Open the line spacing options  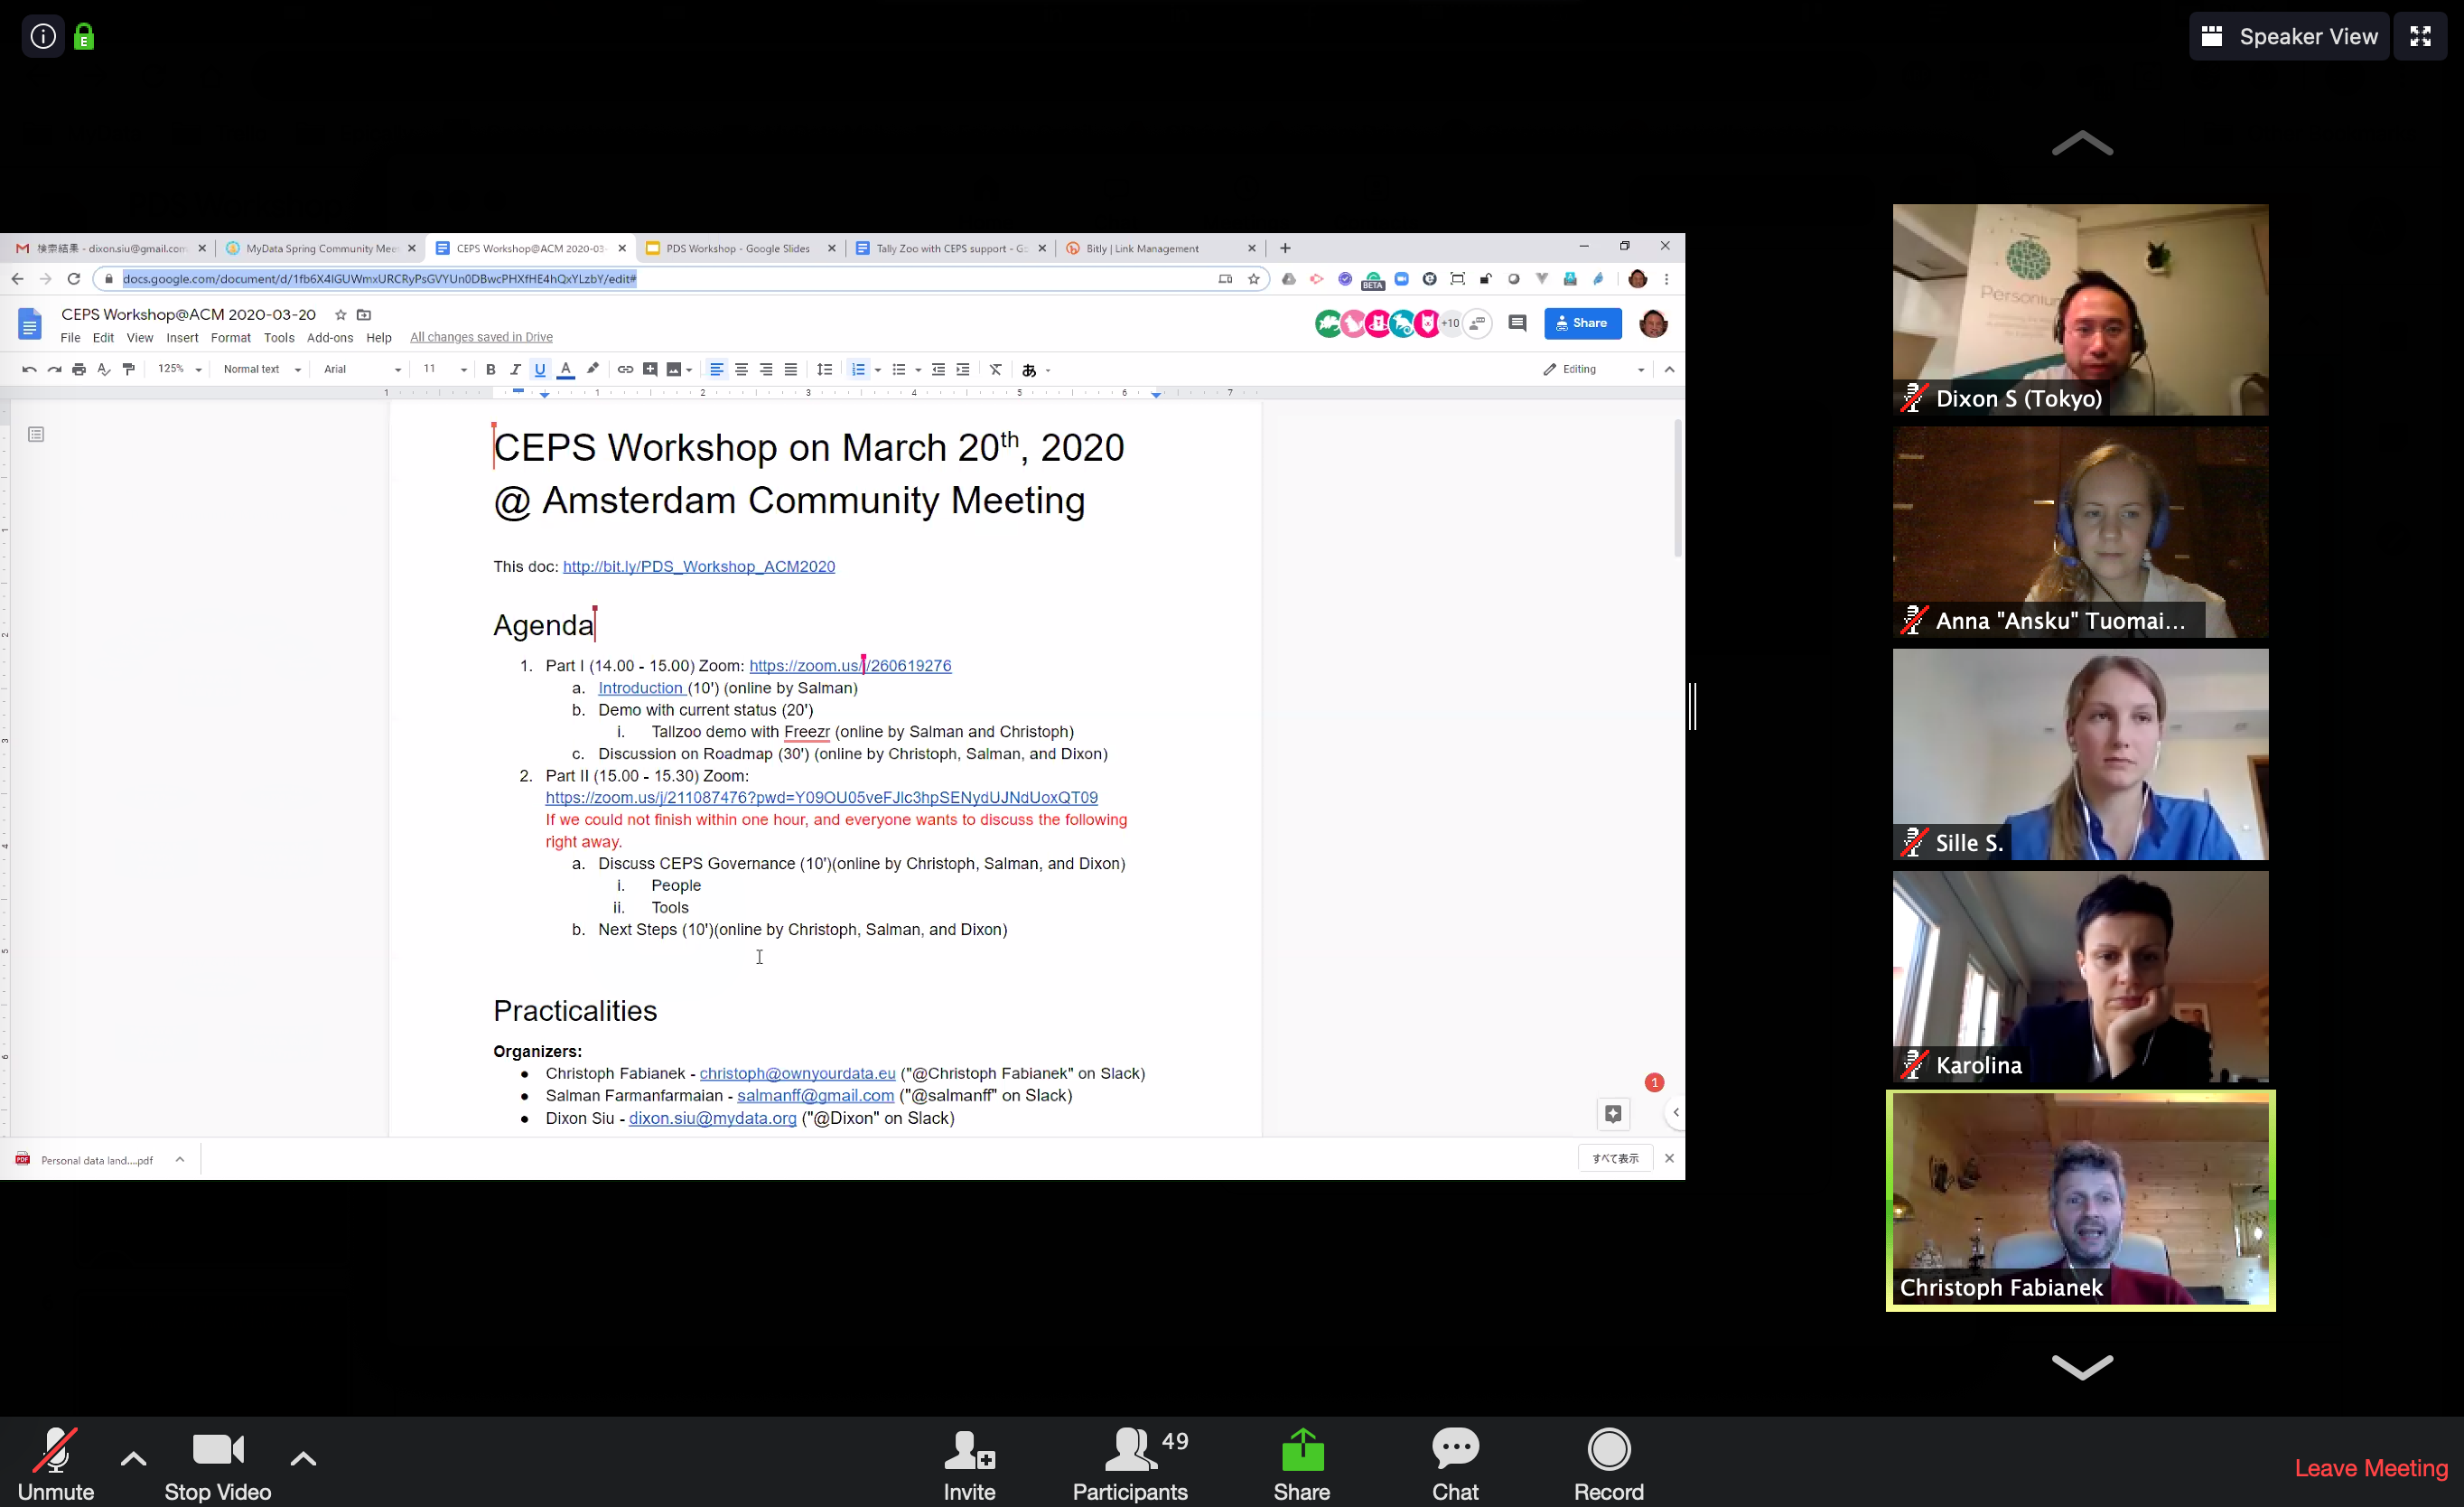[x=825, y=369]
